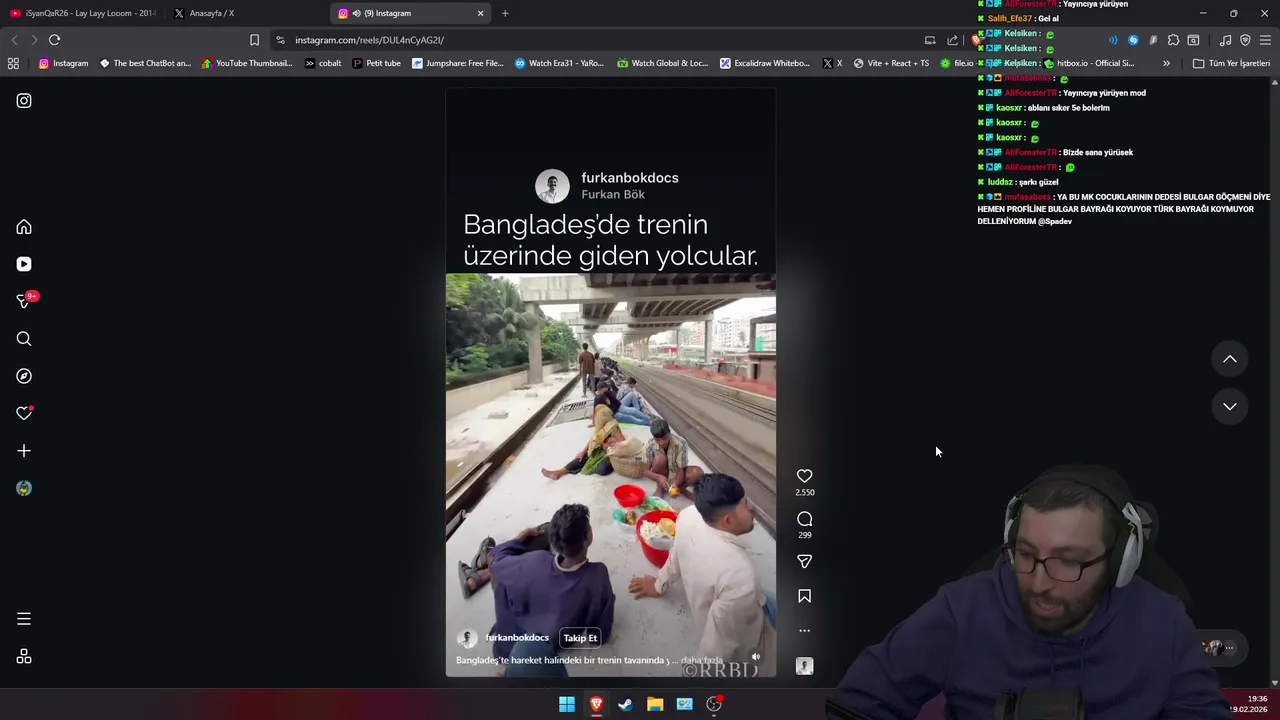Screen dimensions: 1280x720
Task: Open the Petit tube bookmark
Action: click(x=376, y=63)
